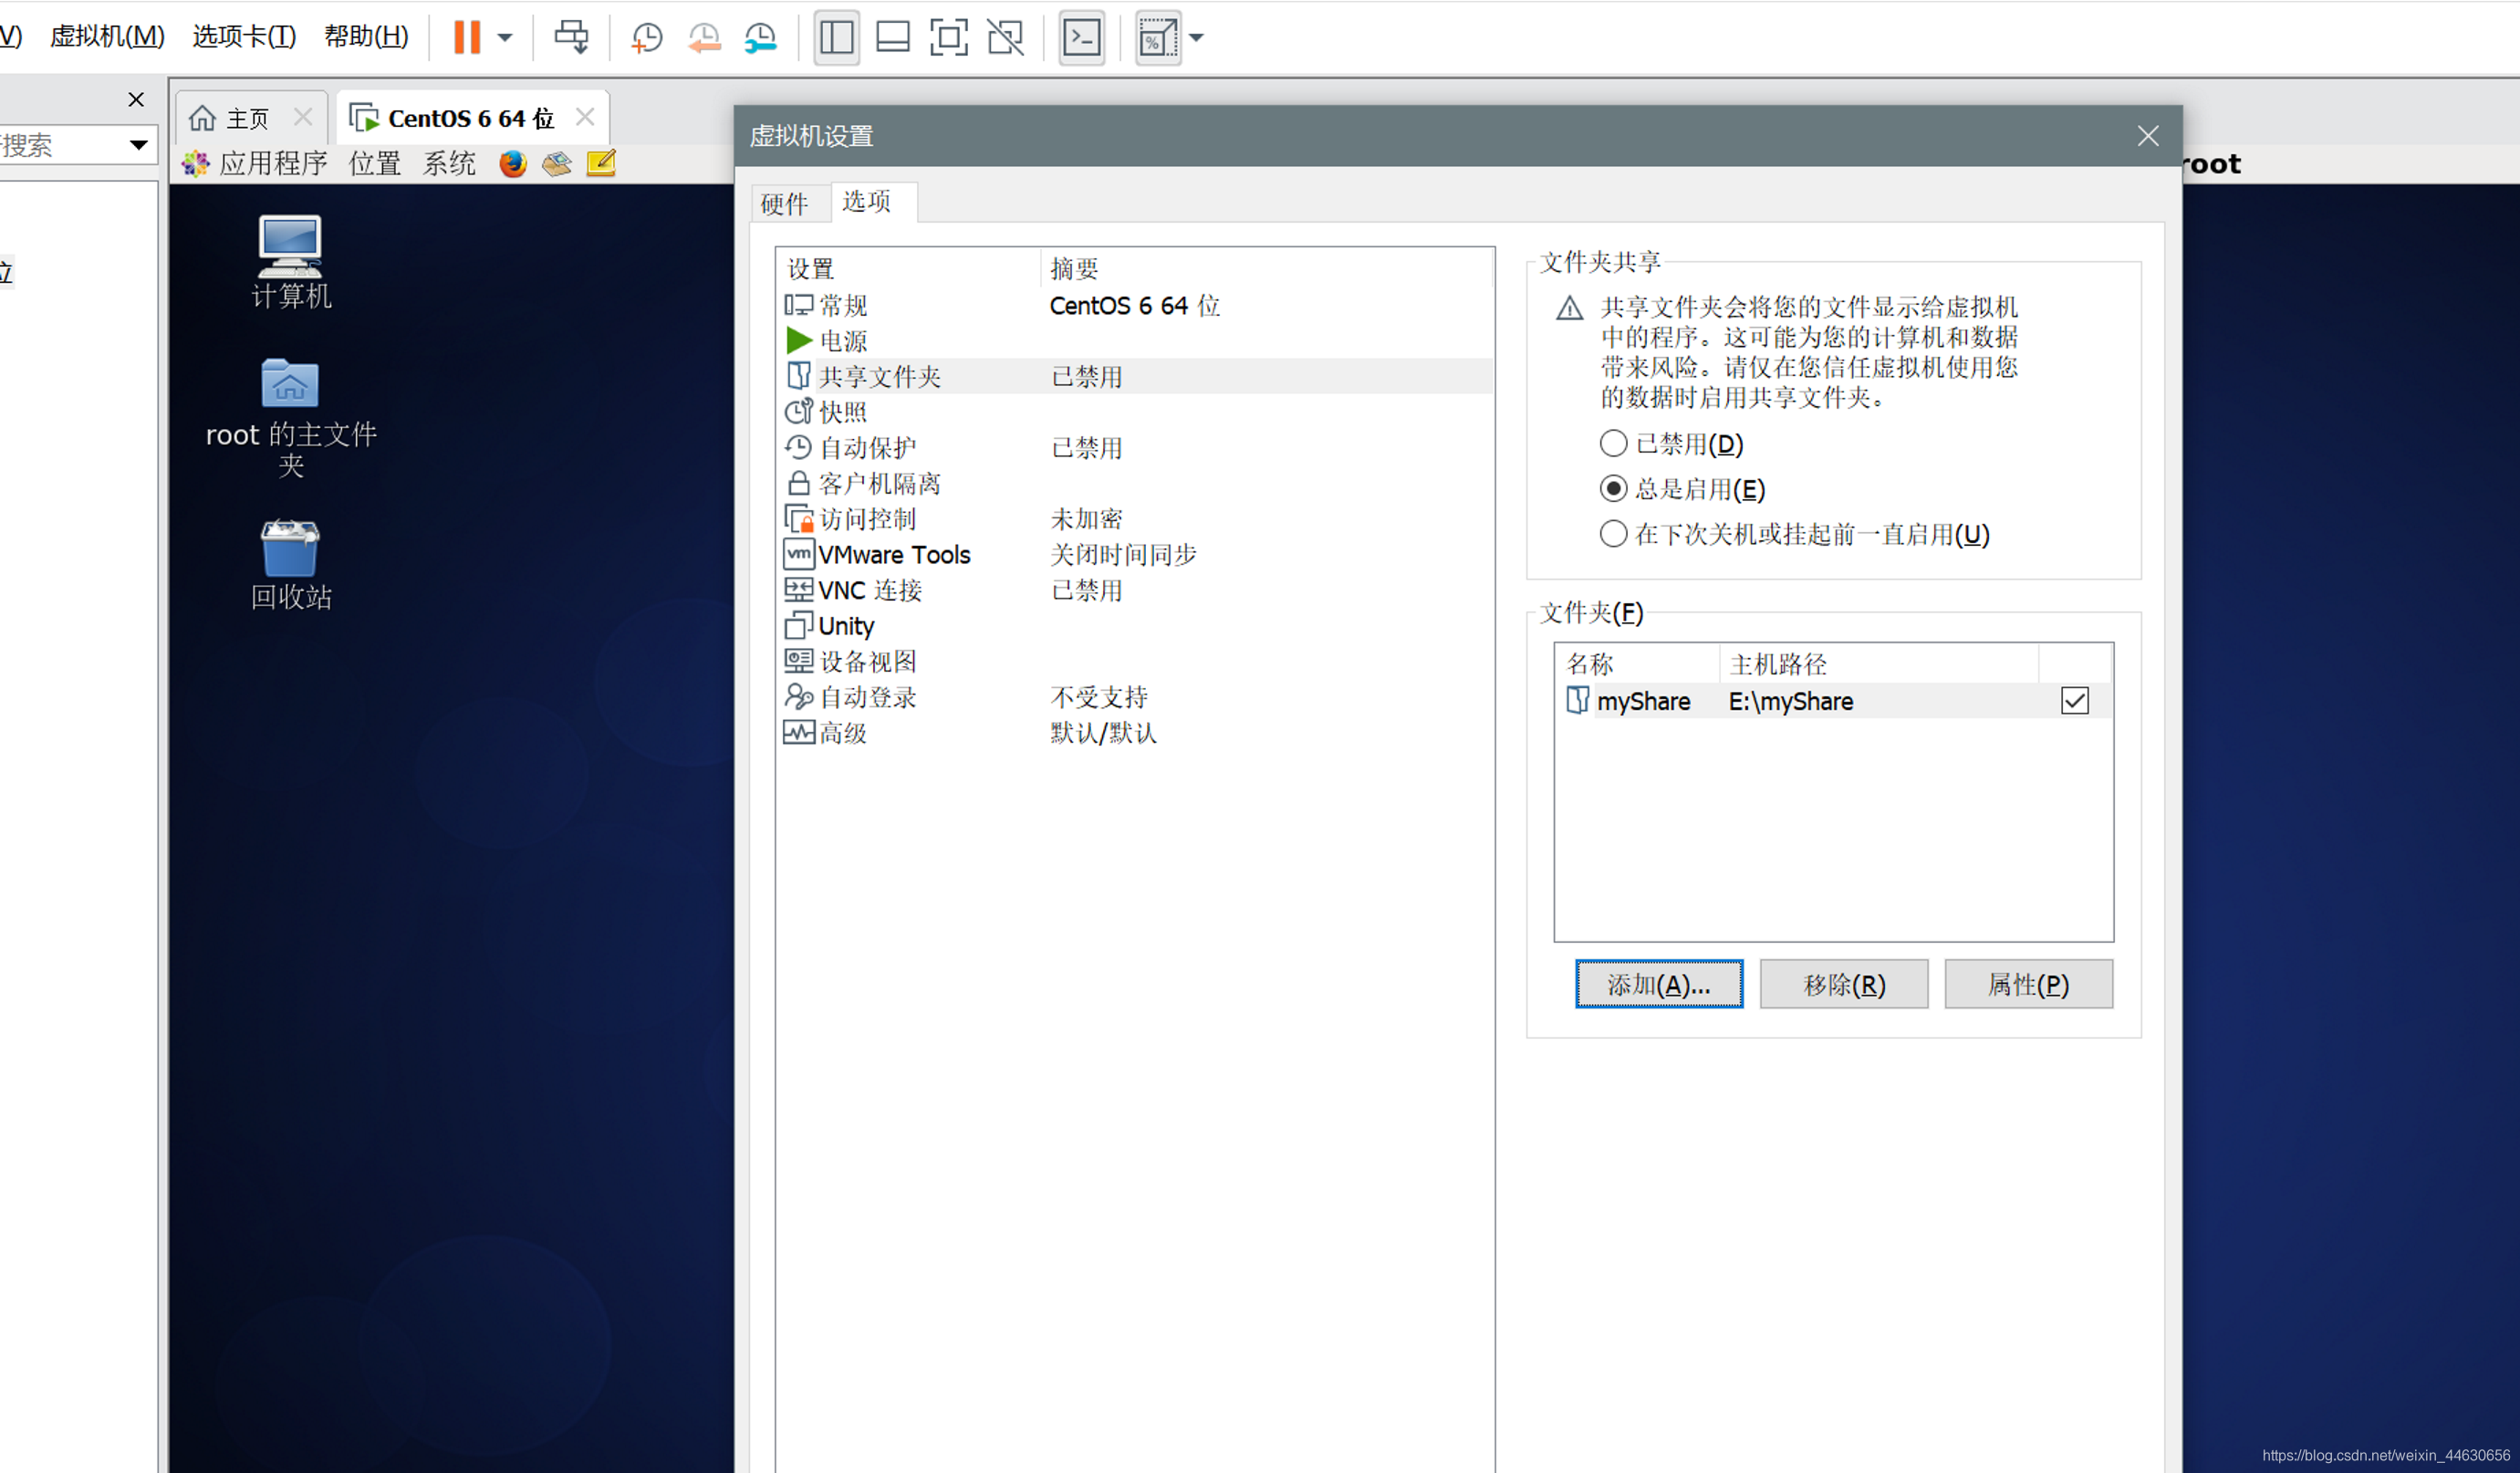
Task: Click the Unity settings icon
Action: point(797,626)
